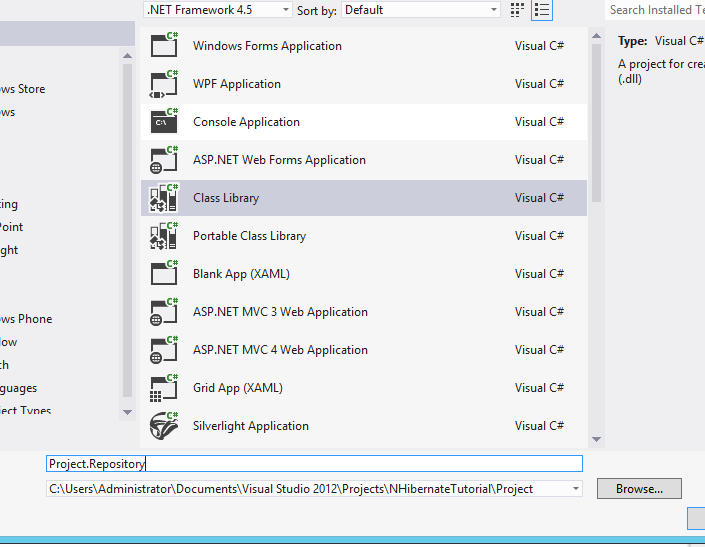Open the .NET Framework 4.5 version dropdown
705x547 pixels.
[218, 10]
